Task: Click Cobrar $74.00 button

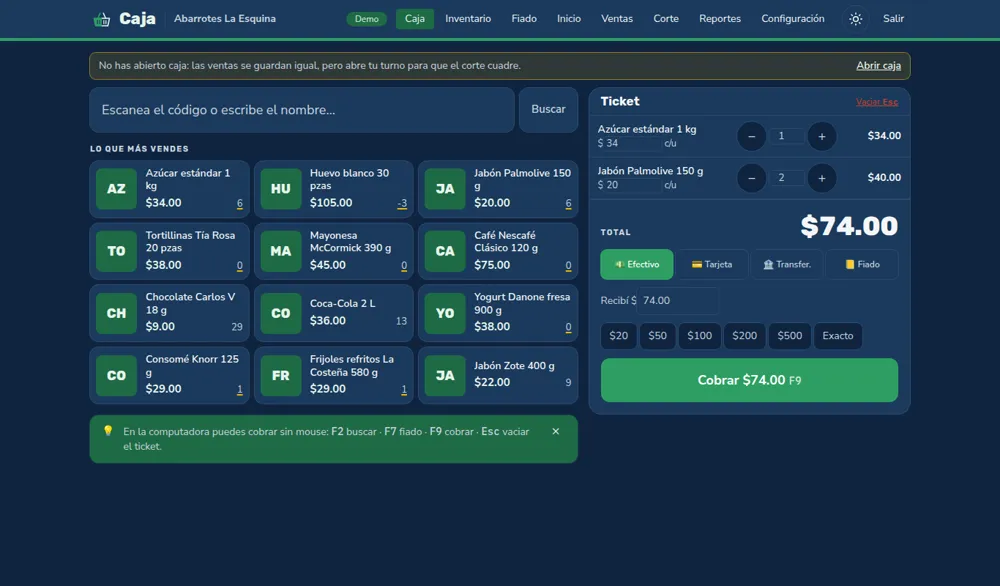Action: 749,380
